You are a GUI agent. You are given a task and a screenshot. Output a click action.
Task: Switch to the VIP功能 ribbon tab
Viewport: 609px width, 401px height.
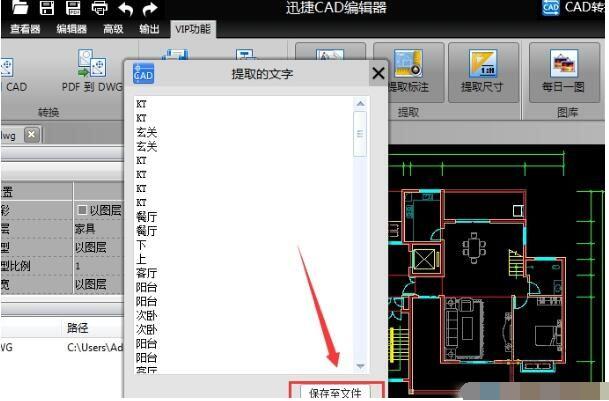(191, 29)
